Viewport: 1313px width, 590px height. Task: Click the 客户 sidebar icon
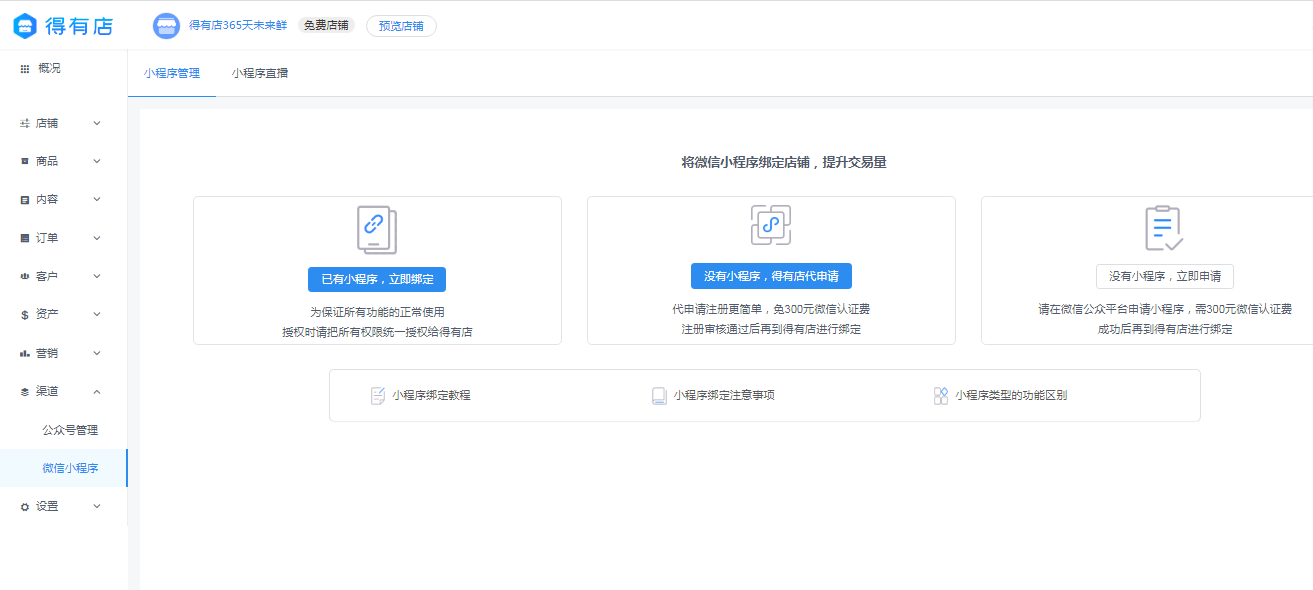click(x=25, y=276)
